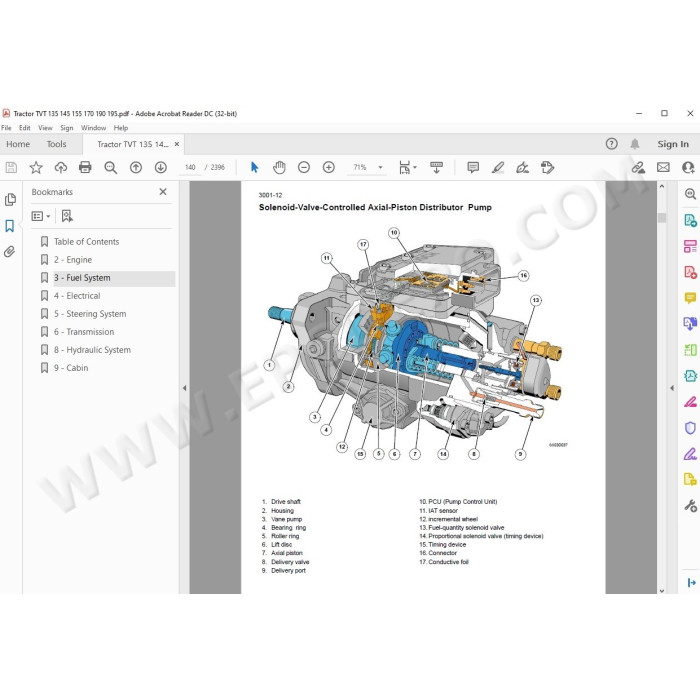Open the 3 - Fuel System bookmark

point(82,278)
